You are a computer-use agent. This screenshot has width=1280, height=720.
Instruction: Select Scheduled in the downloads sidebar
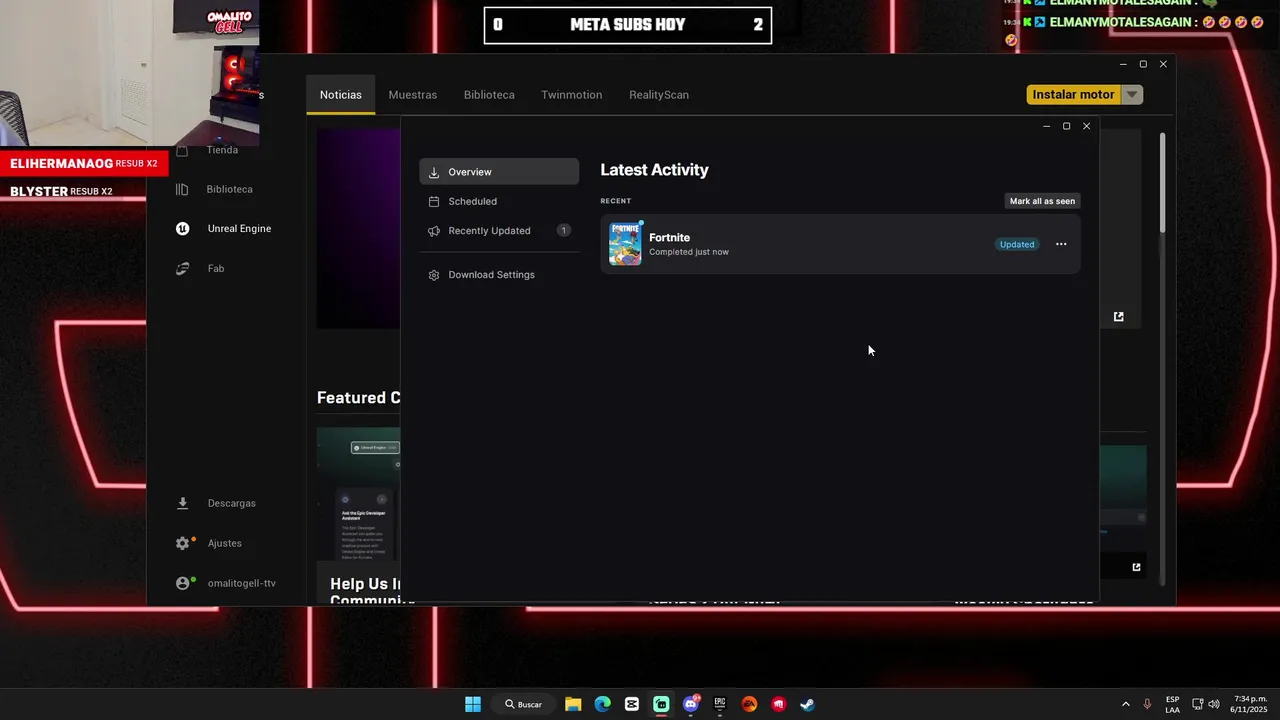coord(499,201)
